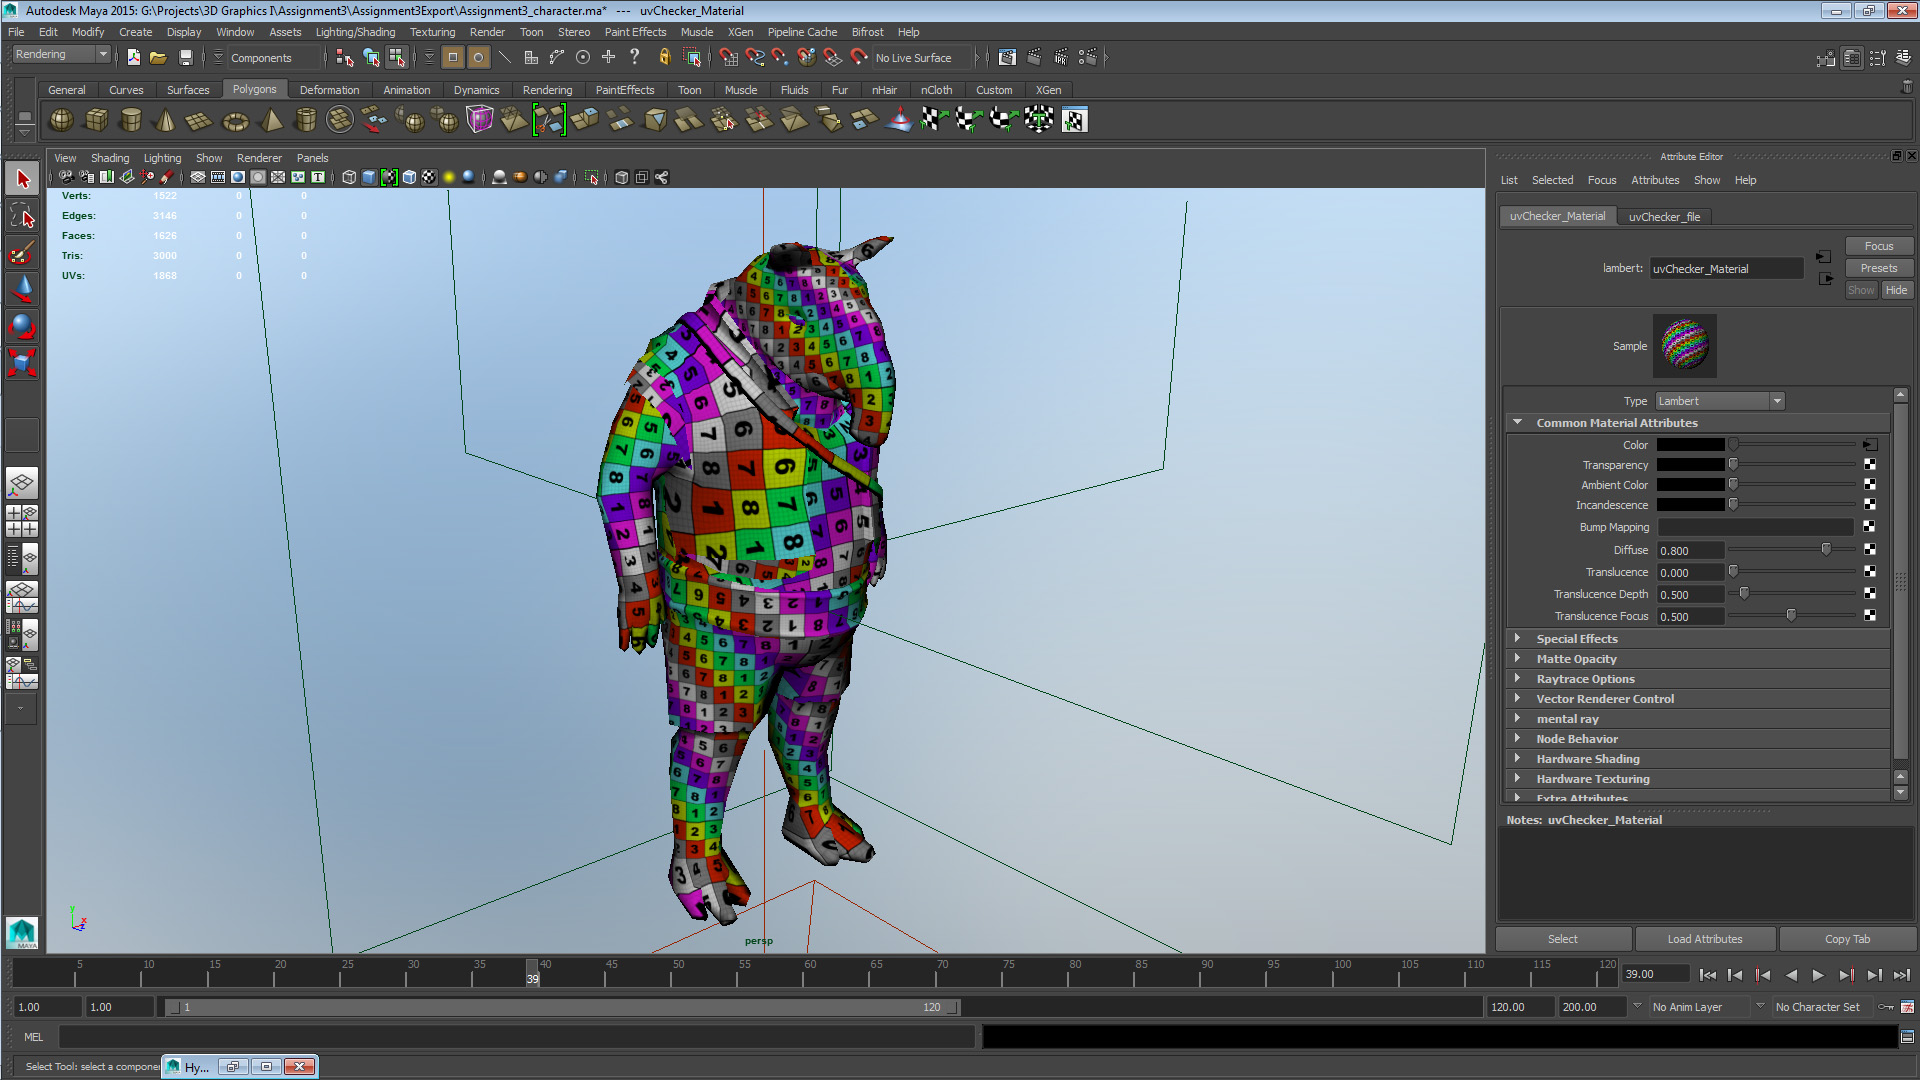Collapse the Common Material Attributes section
The height and width of the screenshot is (1080, 1920).
click(x=1517, y=422)
